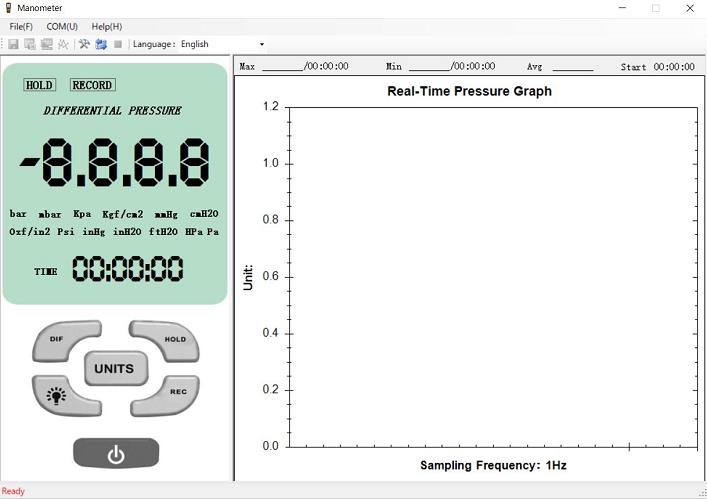Click the third grayed toolbar icon

[x=47, y=44]
